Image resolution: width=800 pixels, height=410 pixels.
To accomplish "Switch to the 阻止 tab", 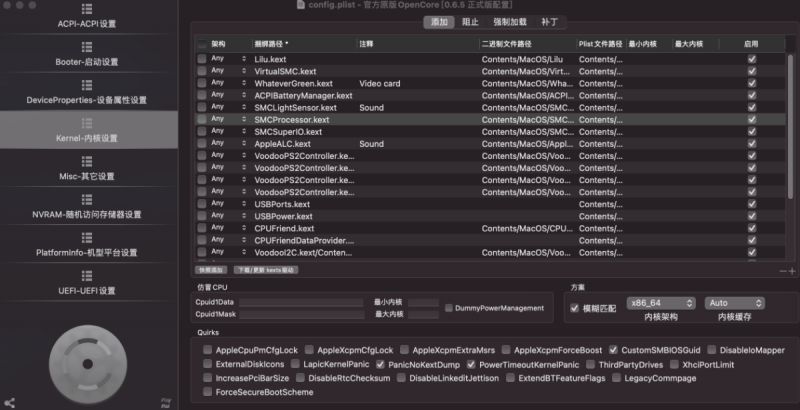I will click(x=470, y=22).
